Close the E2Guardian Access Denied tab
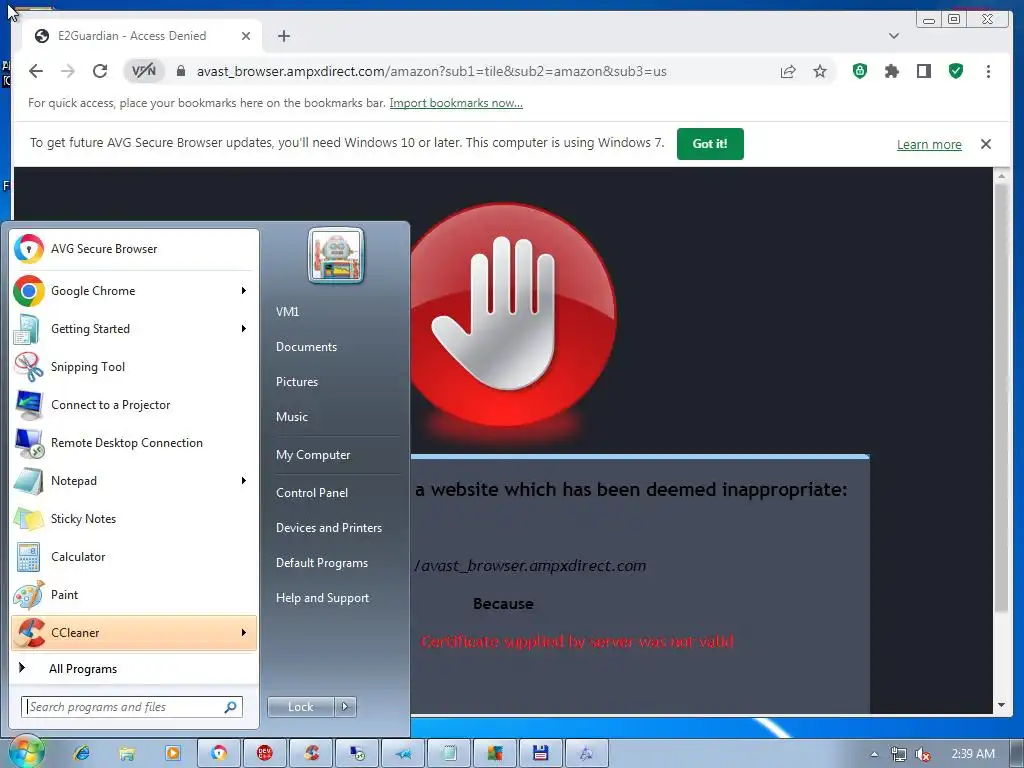The image size is (1024, 768). [246, 36]
